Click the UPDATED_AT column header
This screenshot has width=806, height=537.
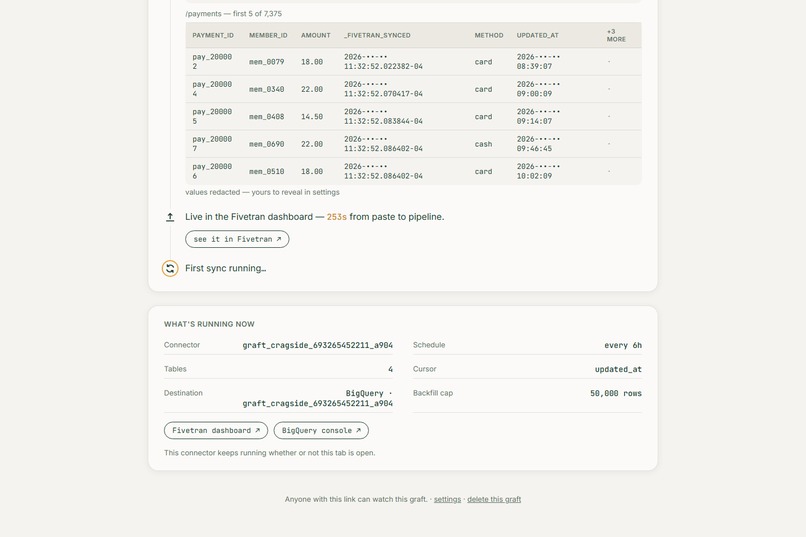(537, 35)
